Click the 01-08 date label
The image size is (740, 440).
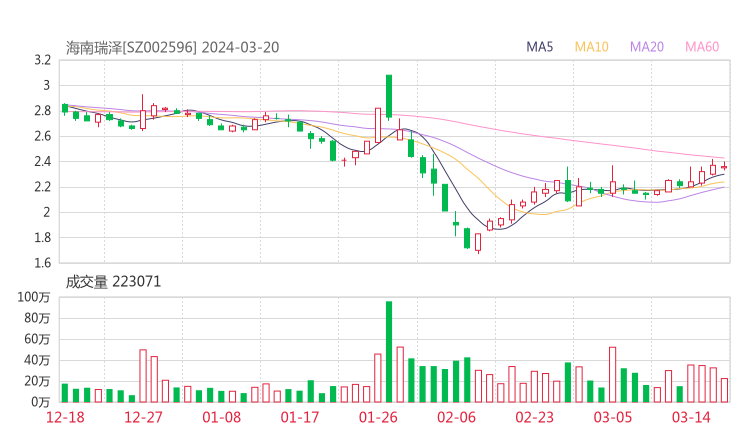tap(223, 417)
